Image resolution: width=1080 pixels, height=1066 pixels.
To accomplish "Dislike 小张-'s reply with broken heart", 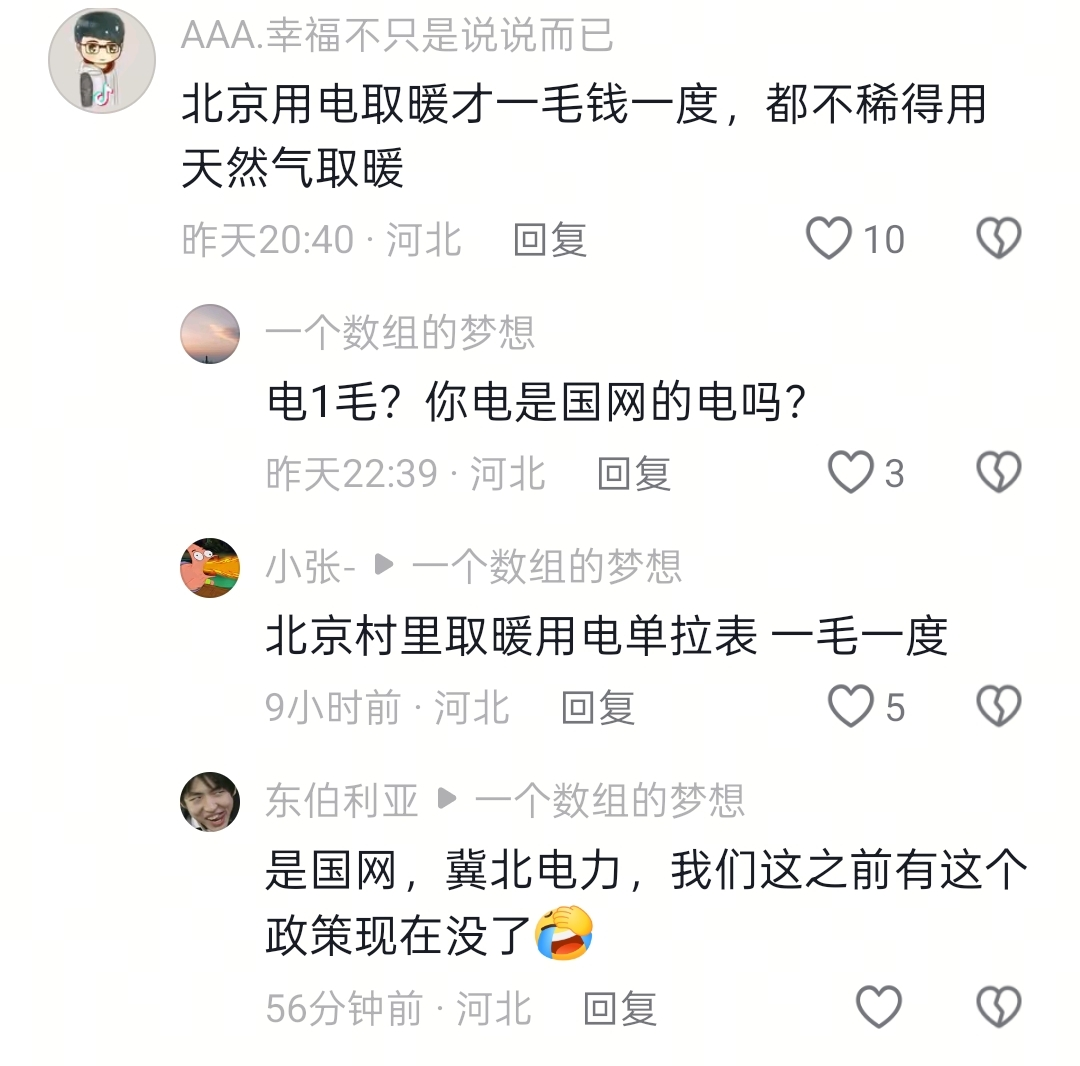I will click(998, 707).
